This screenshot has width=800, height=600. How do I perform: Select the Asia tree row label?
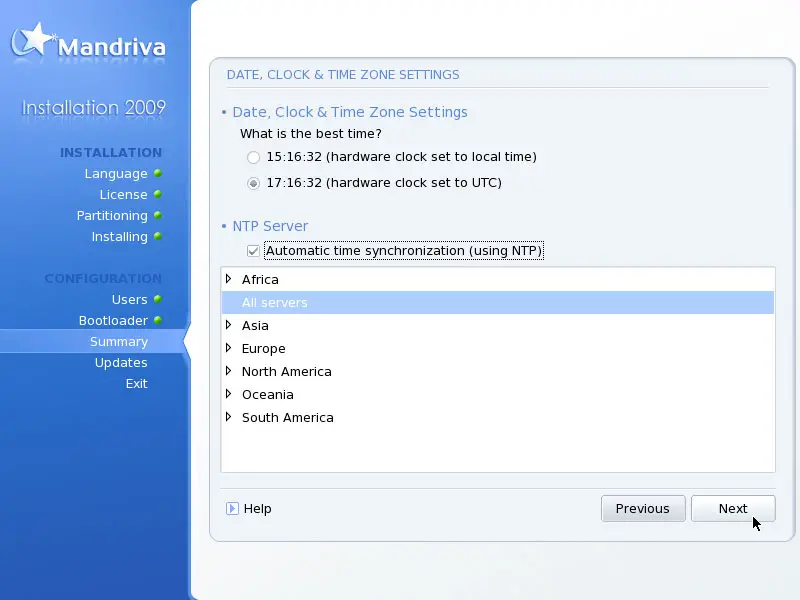pos(255,326)
